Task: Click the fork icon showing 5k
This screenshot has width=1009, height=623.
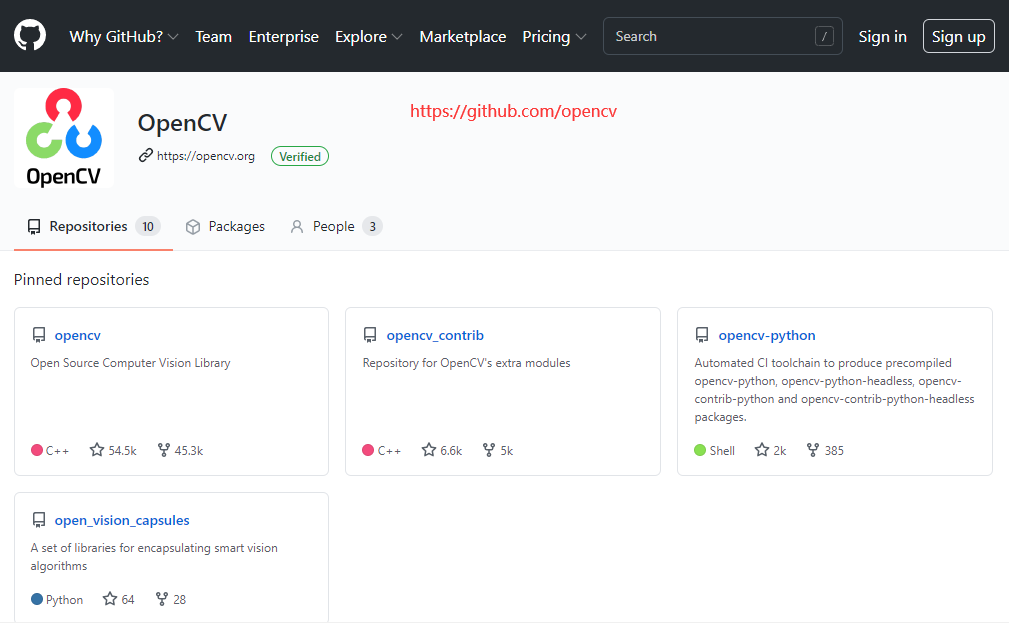Action: (x=489, y=450)
